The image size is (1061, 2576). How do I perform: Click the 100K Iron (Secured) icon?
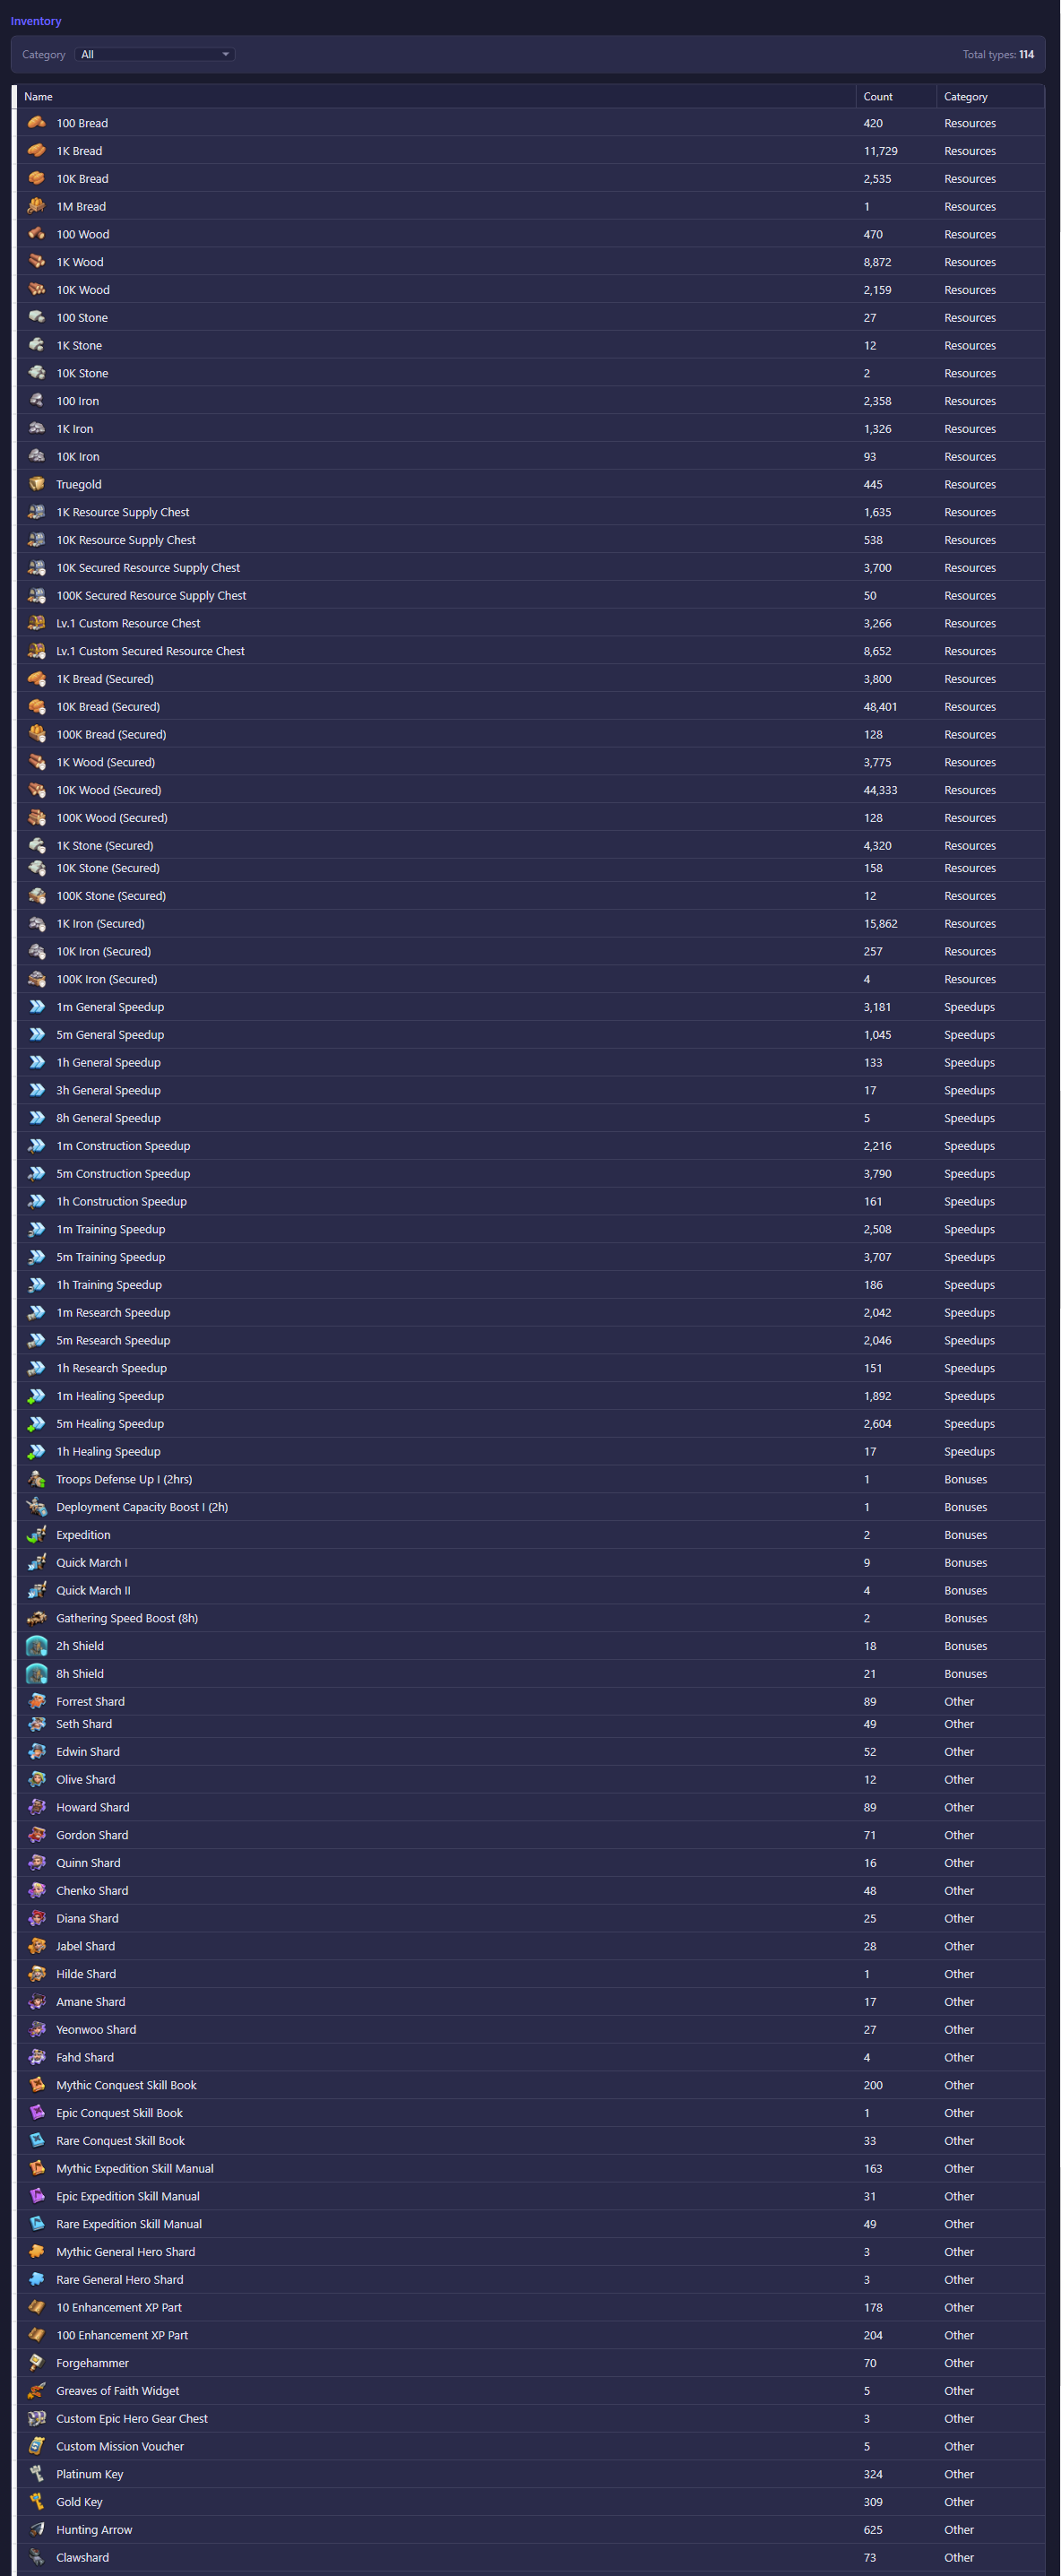pyautogui.click(x=37, y=980)
